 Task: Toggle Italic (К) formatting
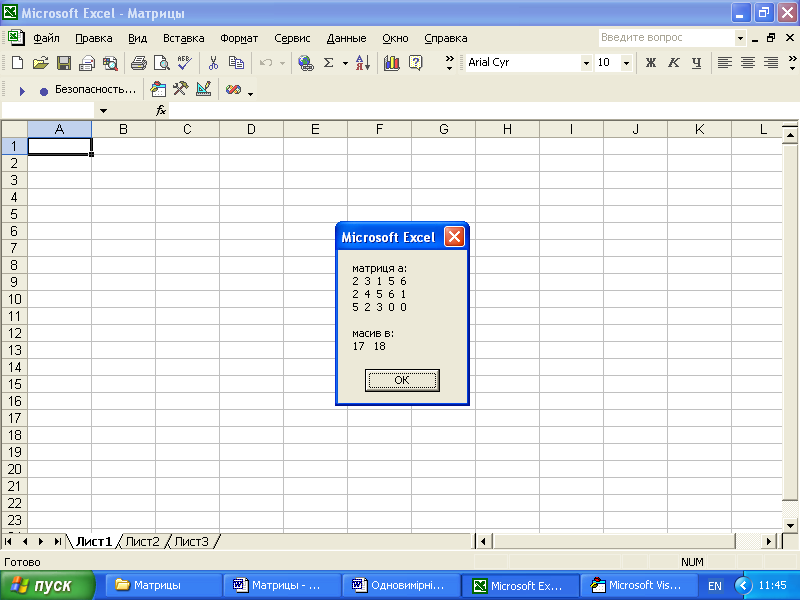click(x=673, y=63)
